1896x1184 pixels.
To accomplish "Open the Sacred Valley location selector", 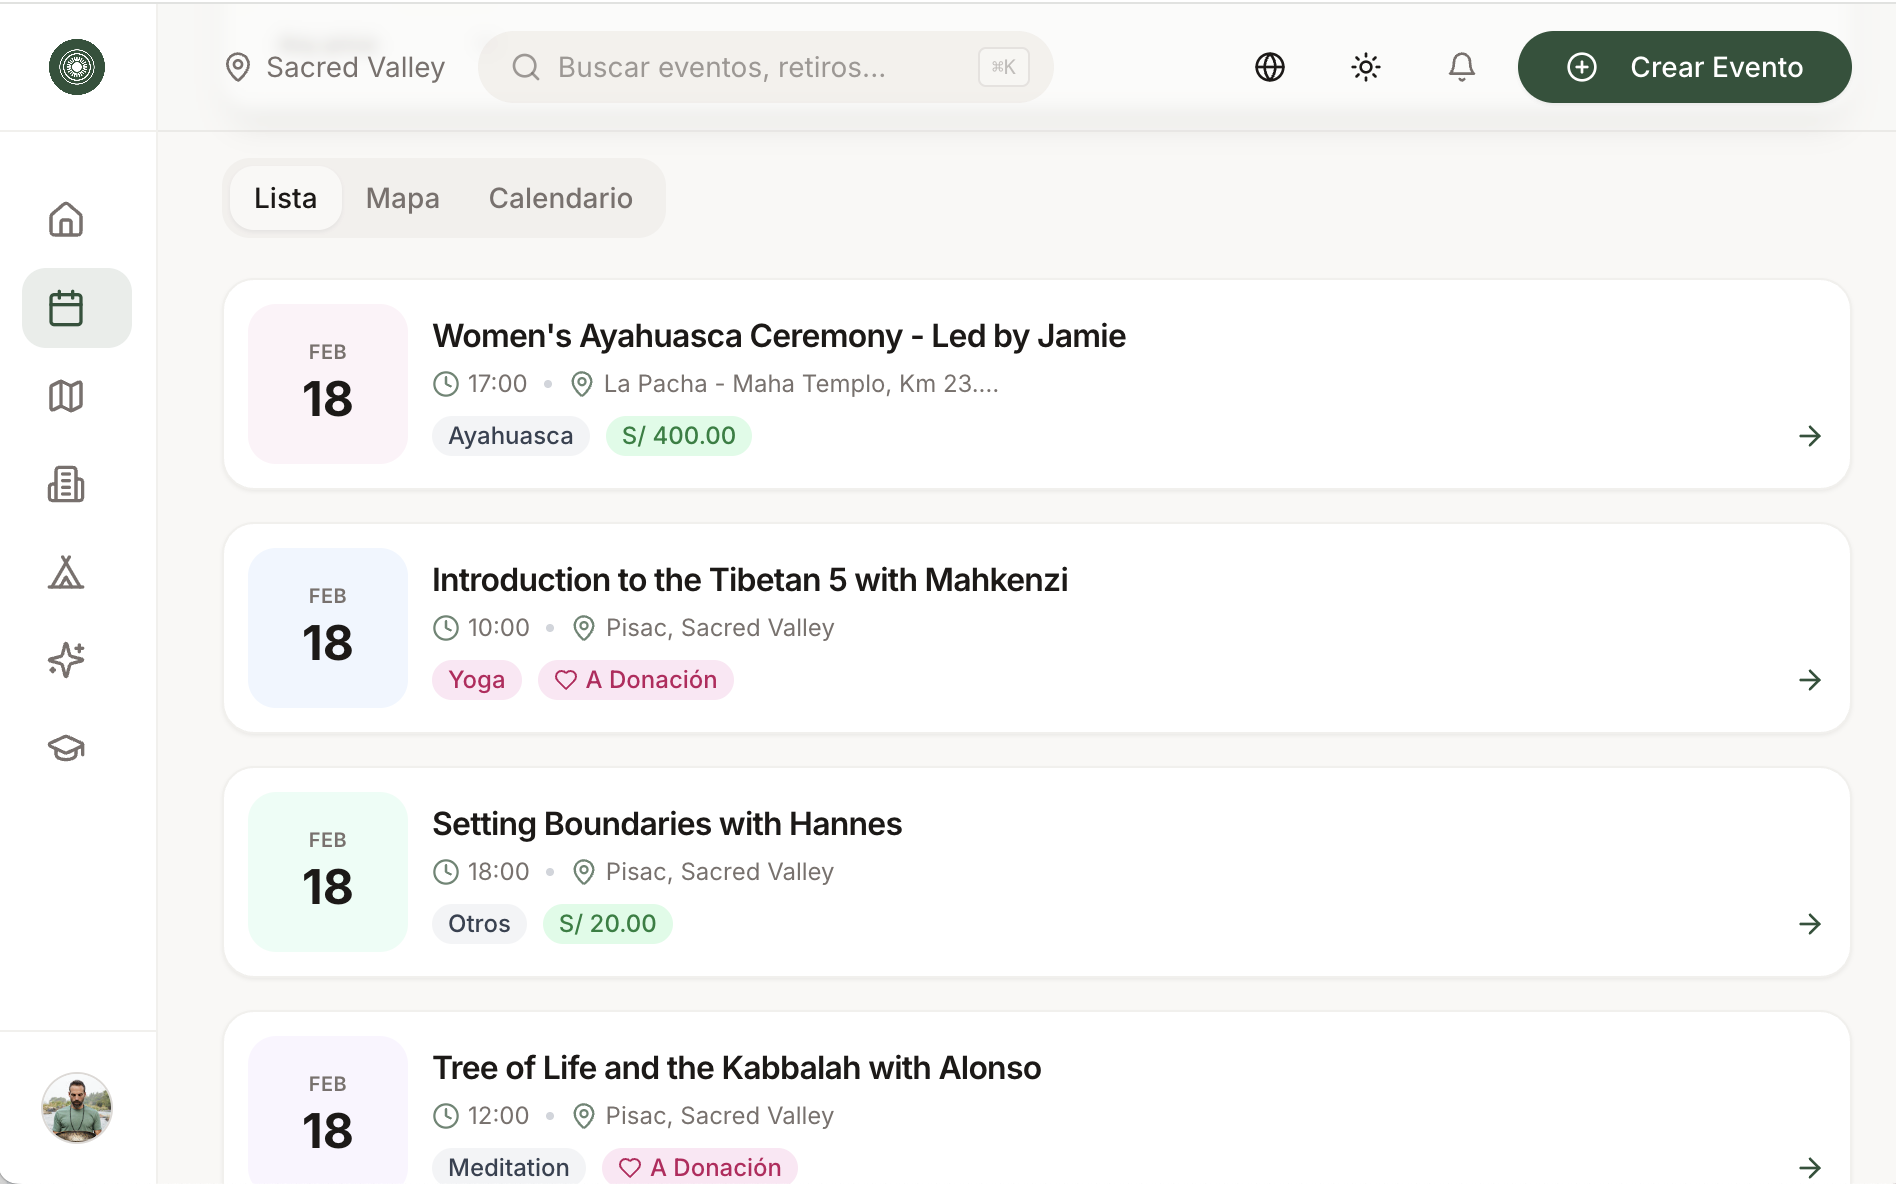I will pyautogui.click(x=336, y=67).
